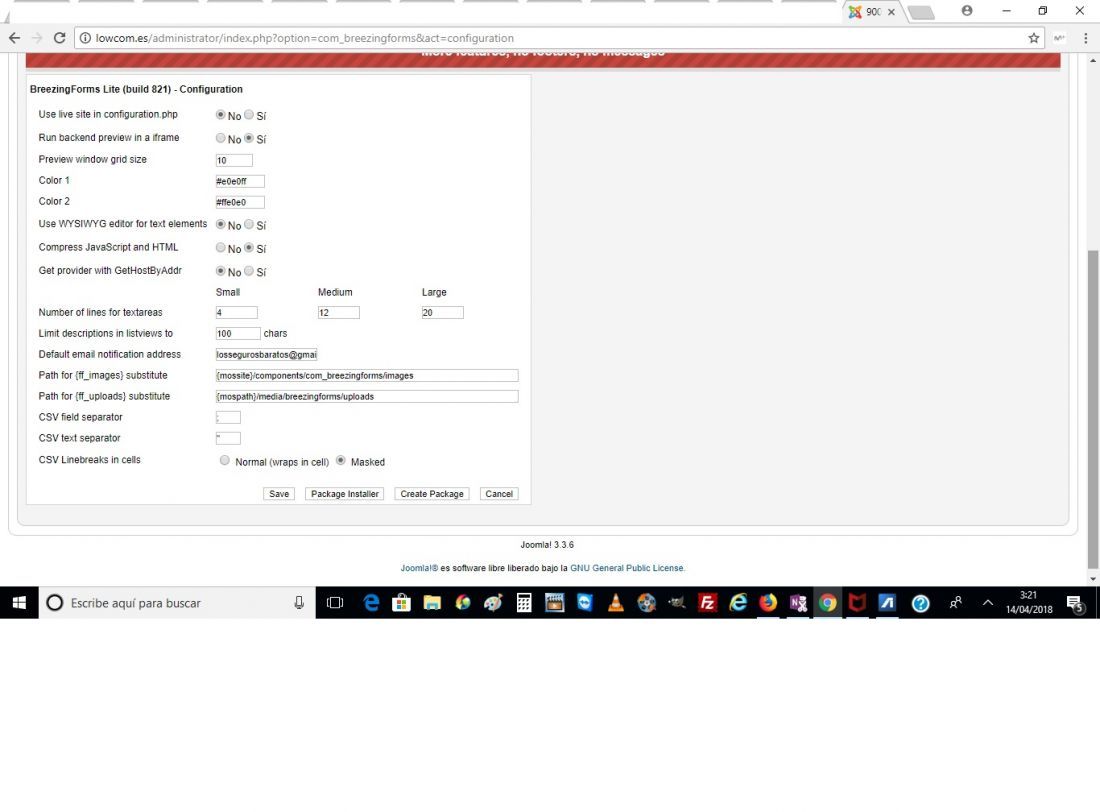Open Chrome's three-dot menu

click(x=1085, y=38)
